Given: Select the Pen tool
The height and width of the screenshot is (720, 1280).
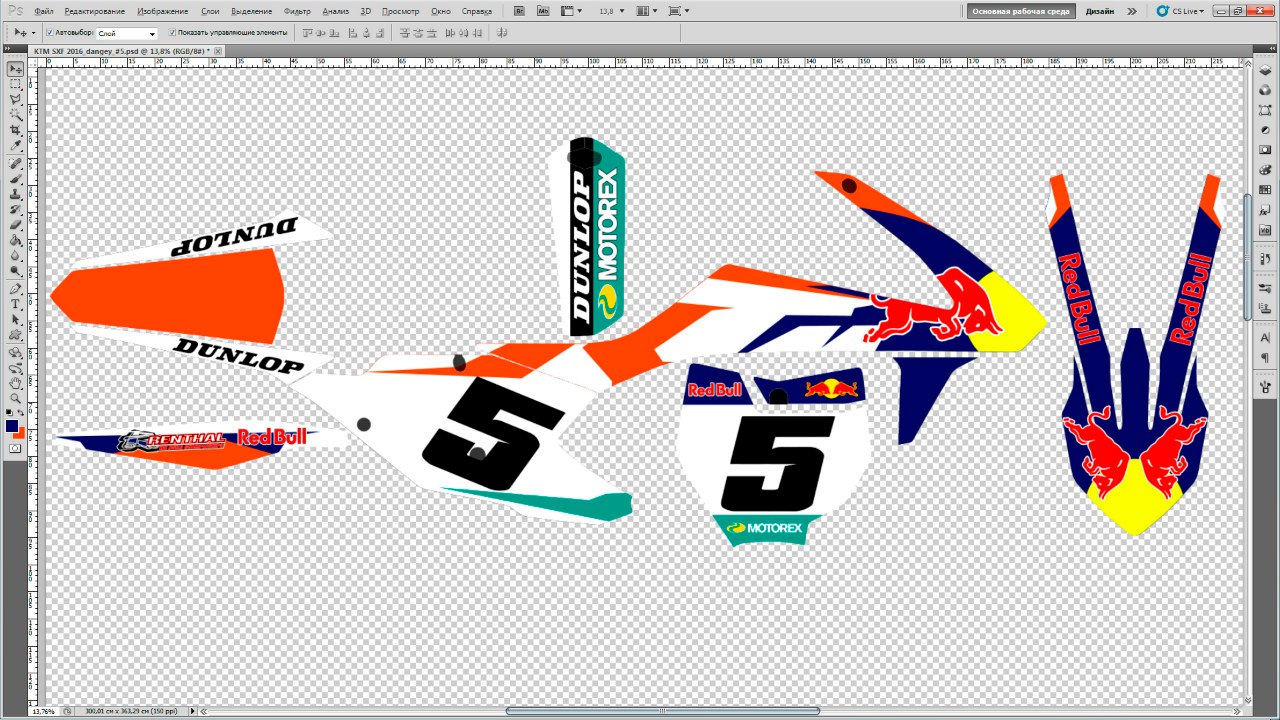Looking at the screenshot, I should click(x=16, y=289).
